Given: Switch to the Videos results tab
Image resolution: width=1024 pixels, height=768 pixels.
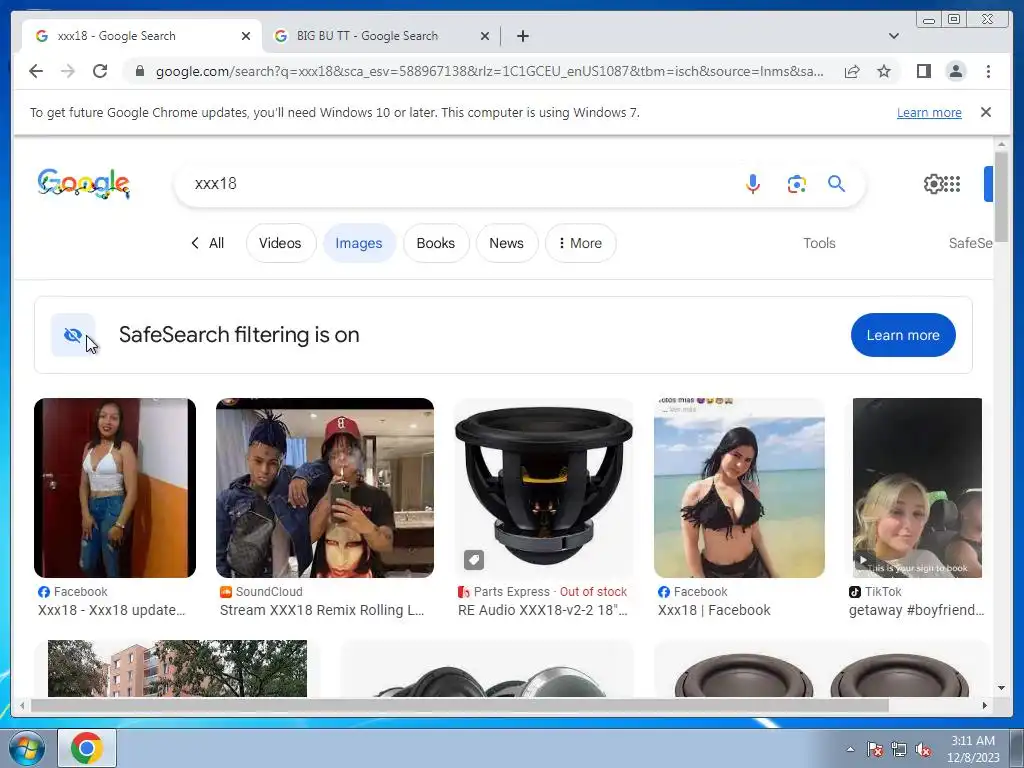Looking at the screenshot, I should pos(280,243).
